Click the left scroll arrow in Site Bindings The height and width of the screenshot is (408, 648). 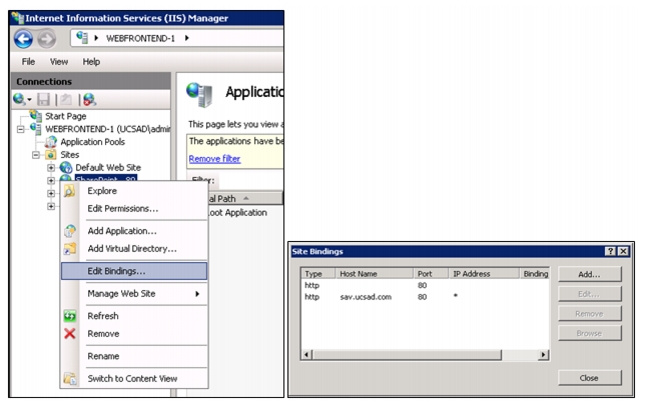click(x=306, y=355)
